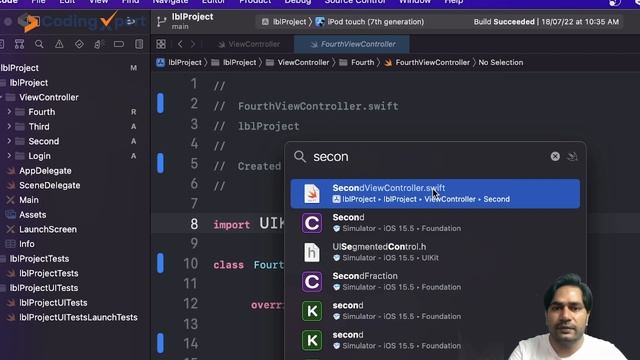The image size is (640, 360).
Task: Select SceneDelegate in the navigator
Action: coord(49,185)
